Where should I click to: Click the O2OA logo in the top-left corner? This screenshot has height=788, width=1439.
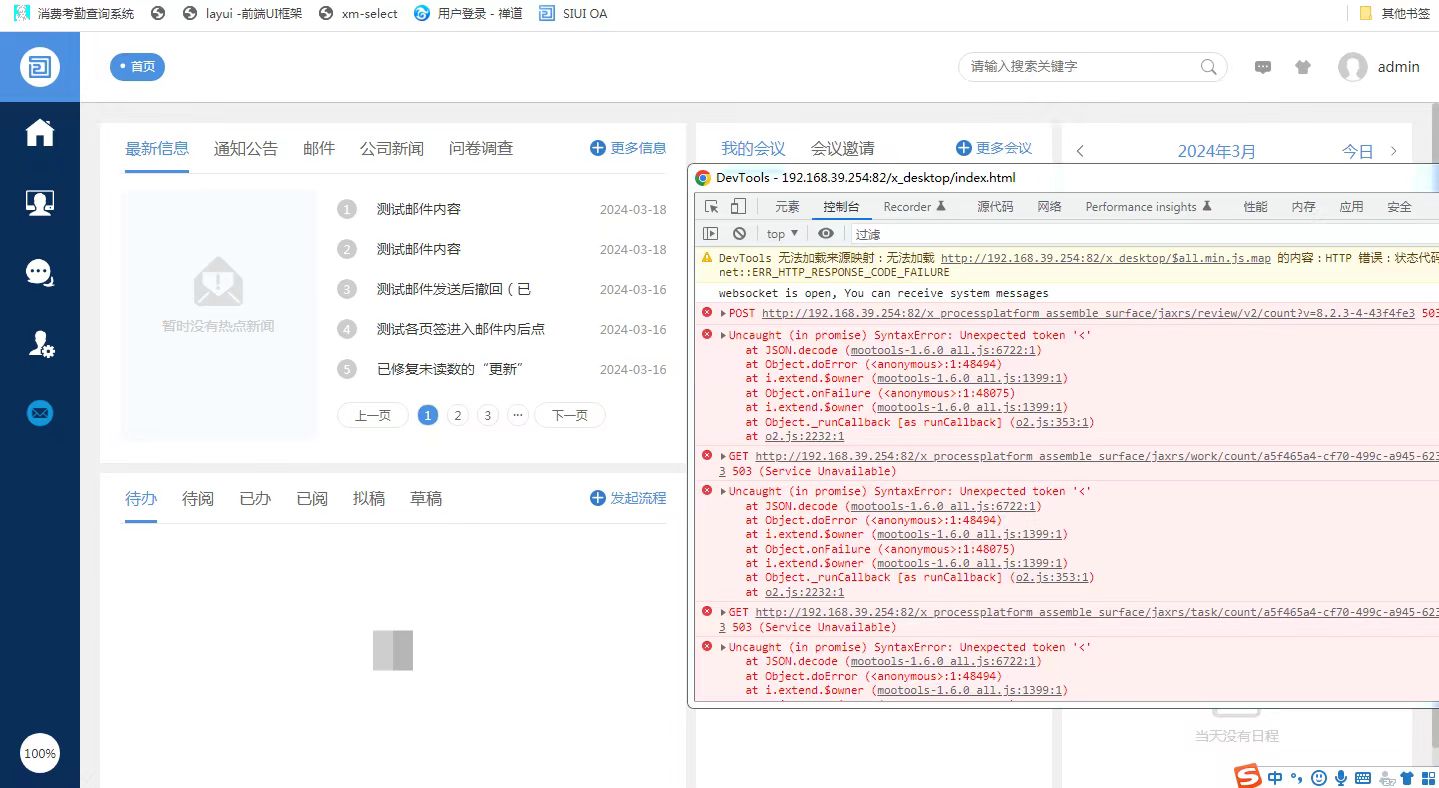tap(40, 67)
